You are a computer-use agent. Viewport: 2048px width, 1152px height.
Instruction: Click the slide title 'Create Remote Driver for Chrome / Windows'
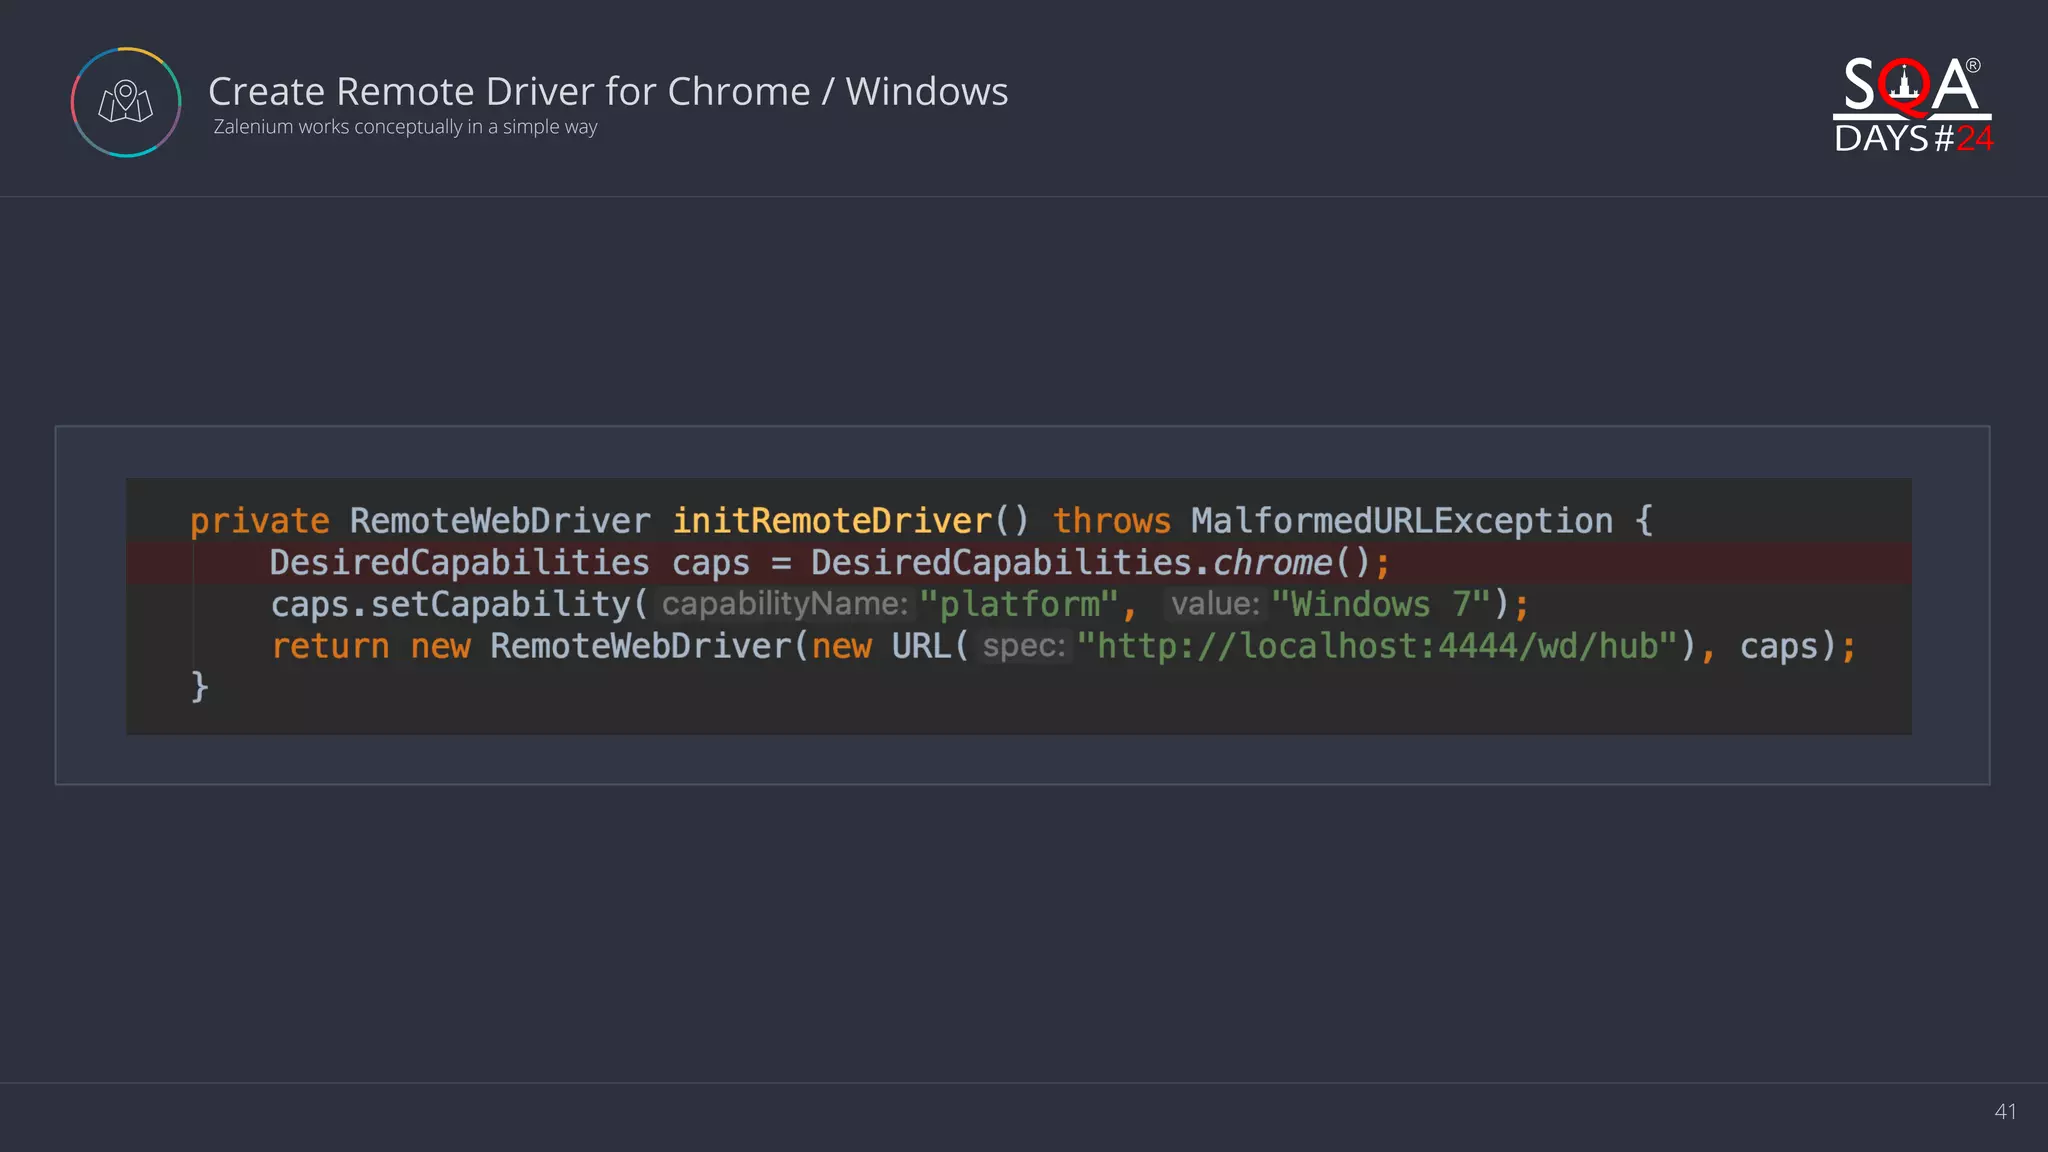(x=608, y=91)
